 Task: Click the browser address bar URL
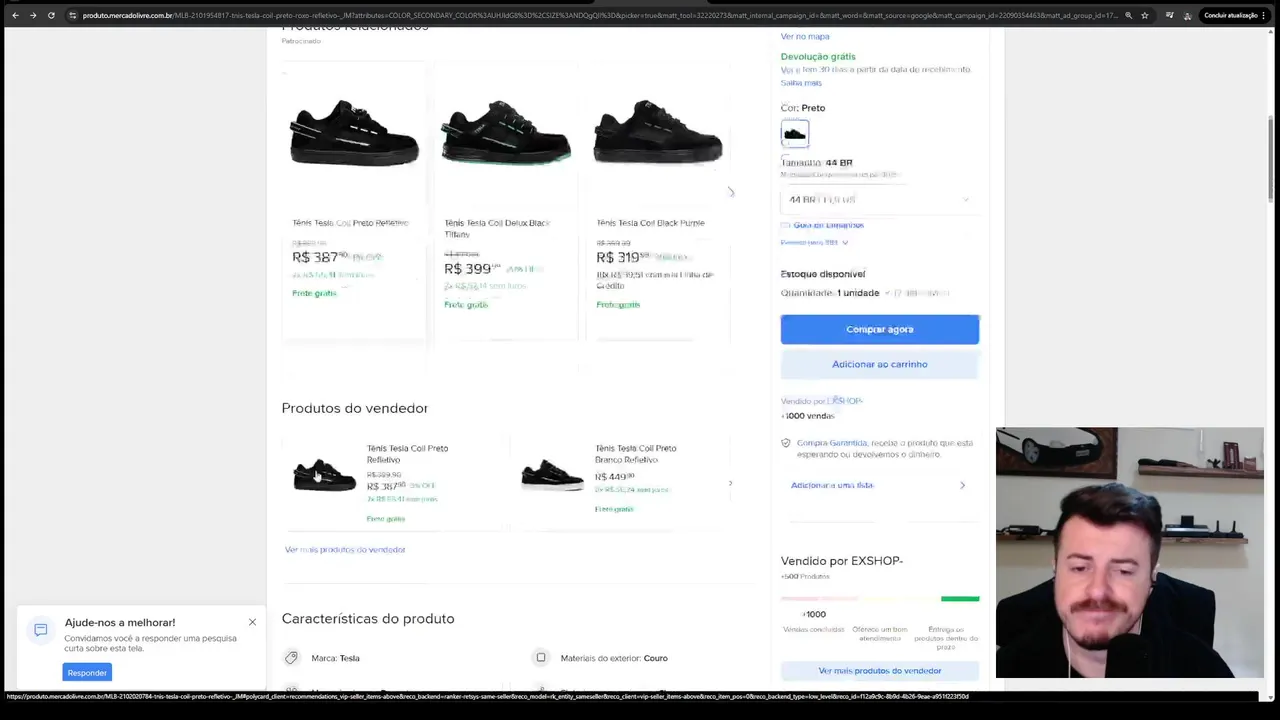pyautogui.click(x=600, y=15)
